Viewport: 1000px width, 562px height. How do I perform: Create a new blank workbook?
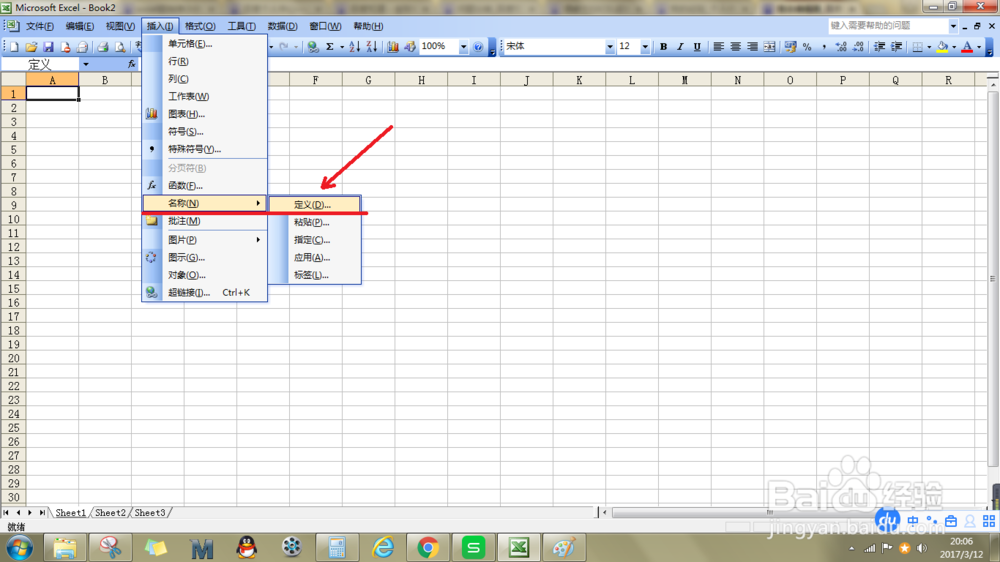click(x=14, y=47)
